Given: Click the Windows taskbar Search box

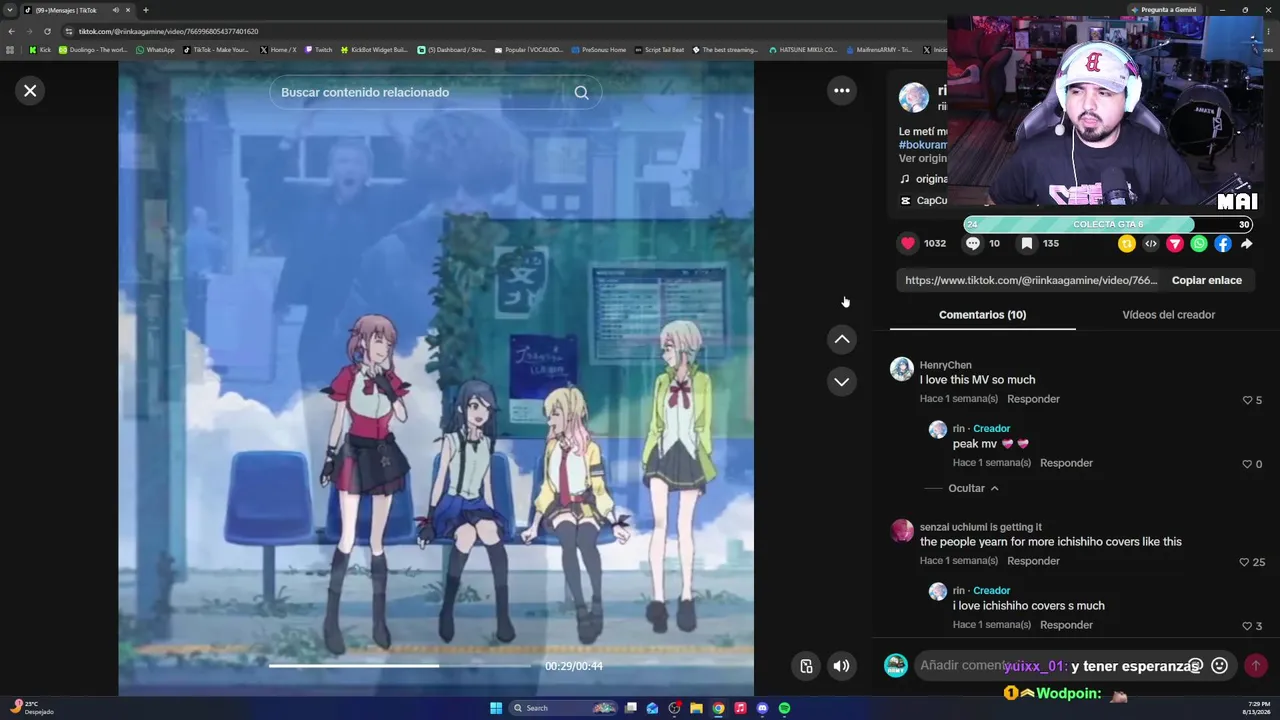Looking at the screenshot, I should pyautogui.click(x=565, y=708).
